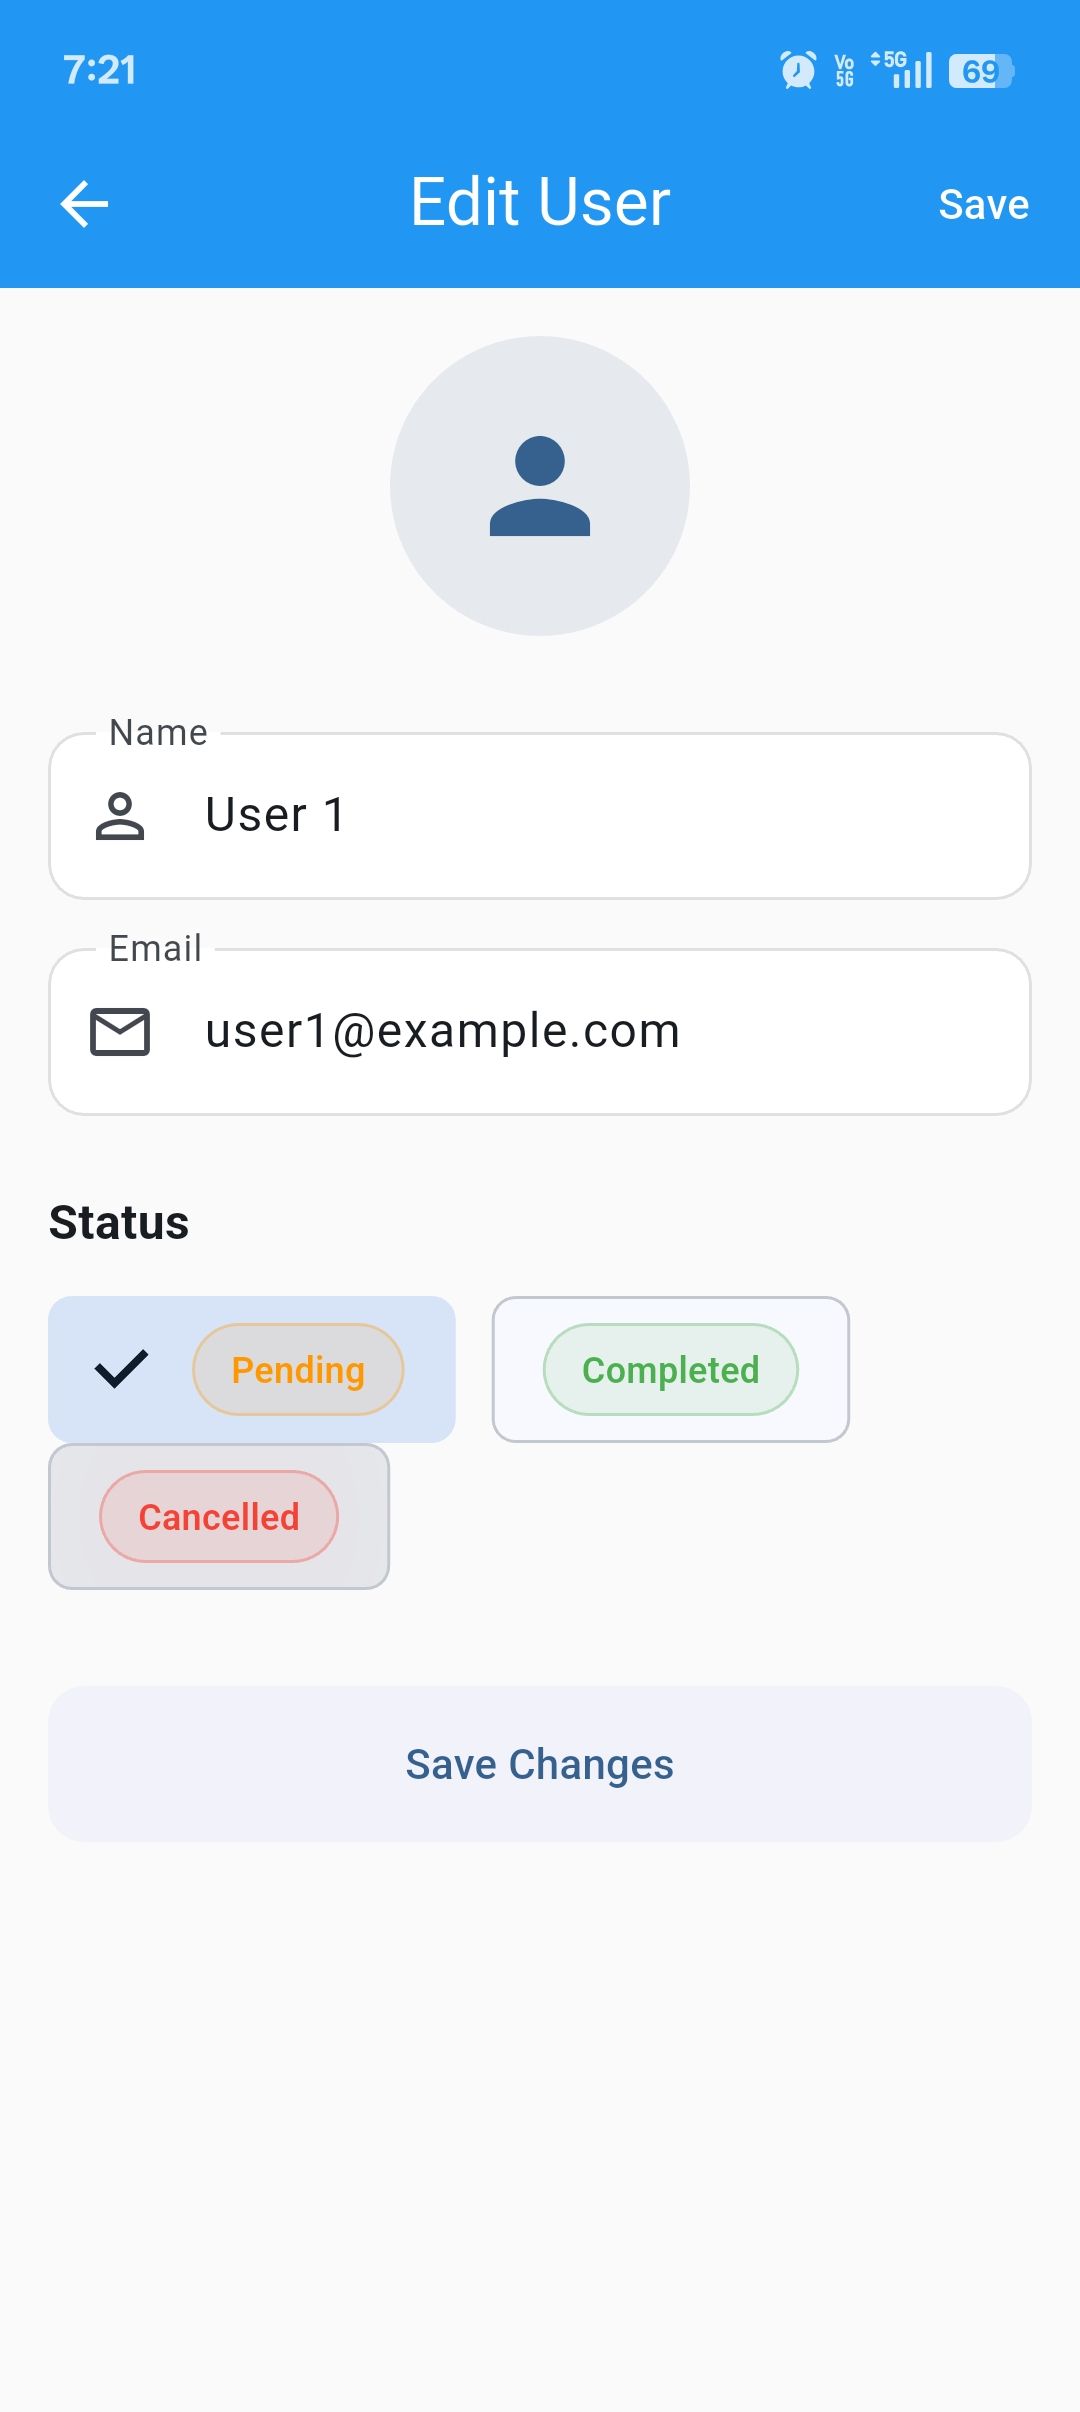Select the Cancelled status chip

(219, 1517)
